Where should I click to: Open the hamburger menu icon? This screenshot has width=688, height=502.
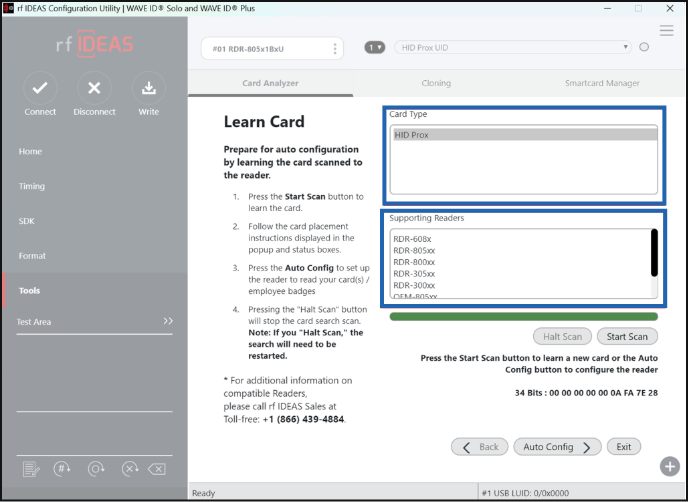[666, 30]
